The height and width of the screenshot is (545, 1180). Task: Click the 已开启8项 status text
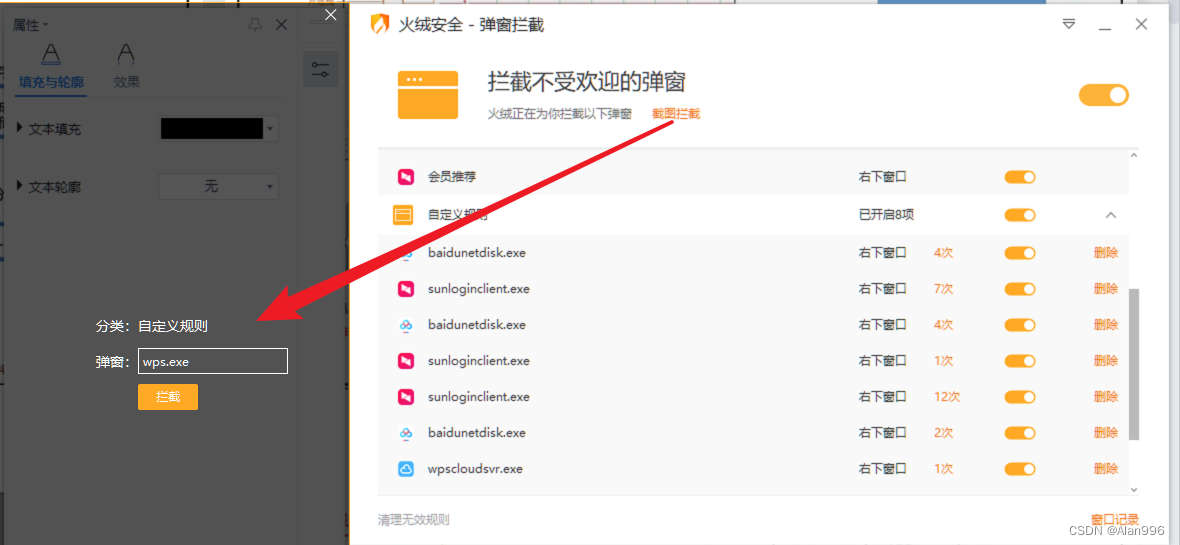pyautogui.click(x=887, y=215)
